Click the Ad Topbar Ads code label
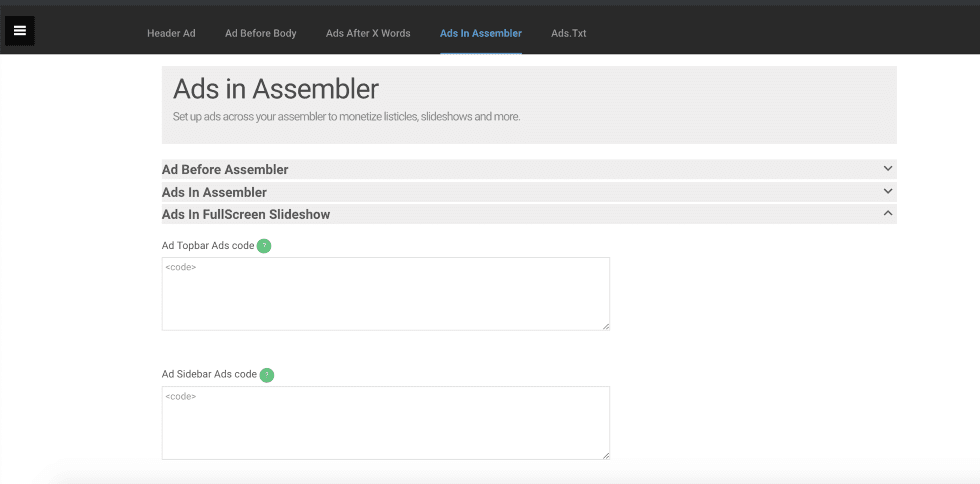 point(208,246)
